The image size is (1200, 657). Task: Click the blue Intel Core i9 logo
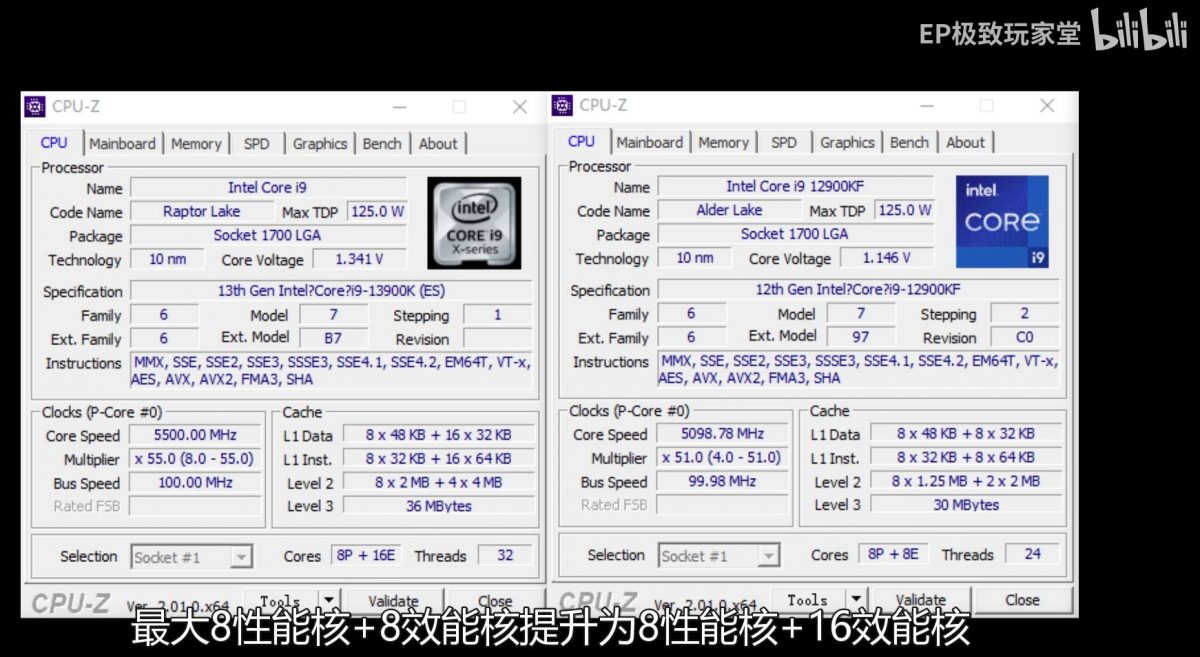coord(1002,221)
